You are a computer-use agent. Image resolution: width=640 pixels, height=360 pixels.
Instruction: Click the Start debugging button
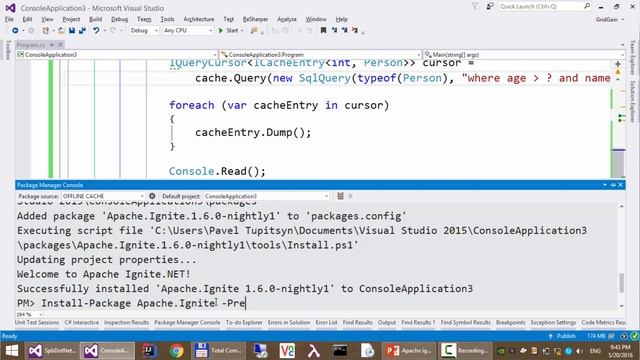tap(228, 31)
